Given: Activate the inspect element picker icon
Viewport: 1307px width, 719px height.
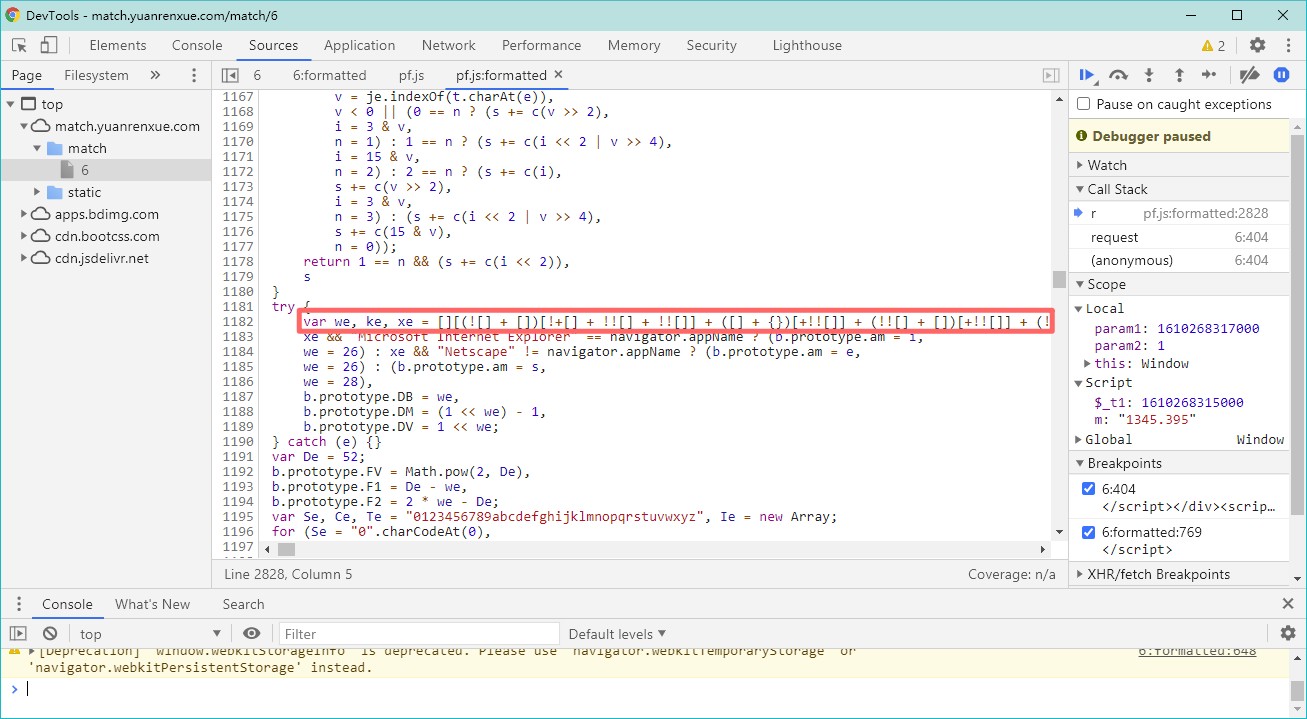Looking at the screenshot, I should click(x=19, y=45).
